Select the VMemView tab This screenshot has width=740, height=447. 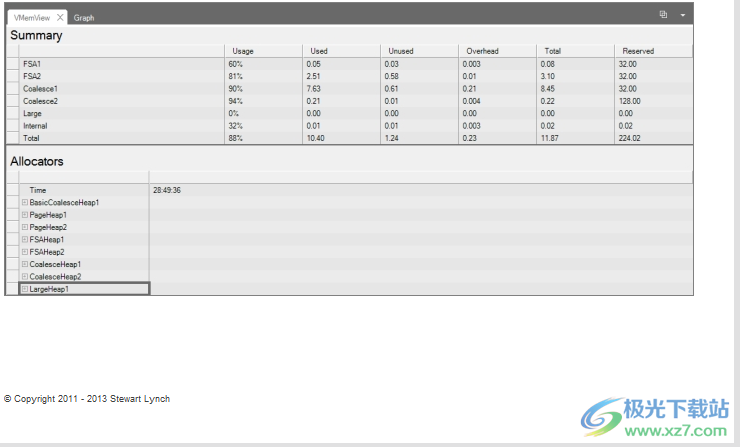32,18
